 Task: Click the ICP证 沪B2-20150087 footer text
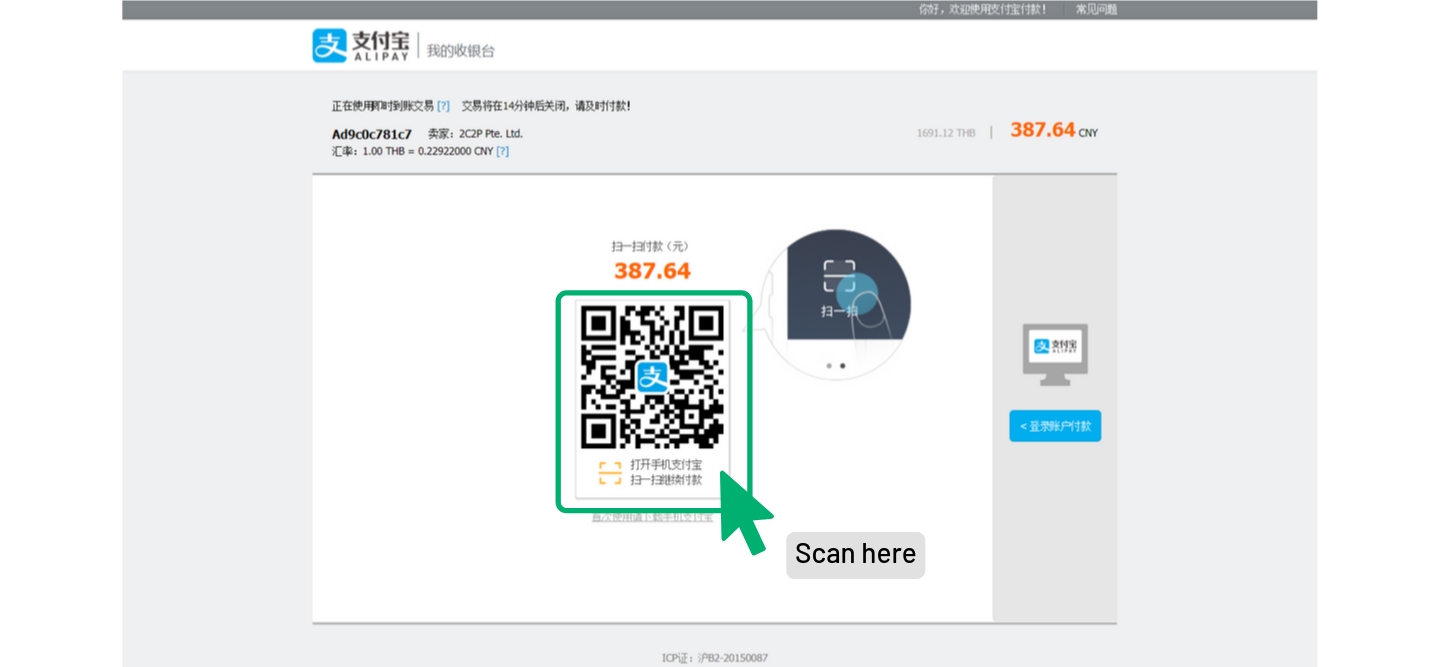(x=715, y=658)
